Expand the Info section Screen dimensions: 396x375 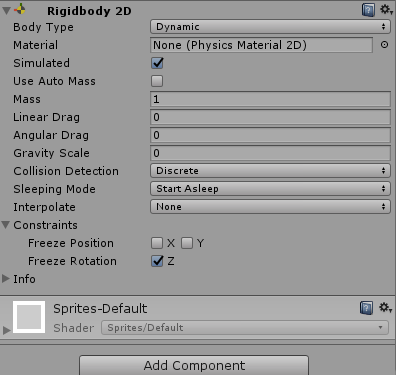(x=6, y=278)
